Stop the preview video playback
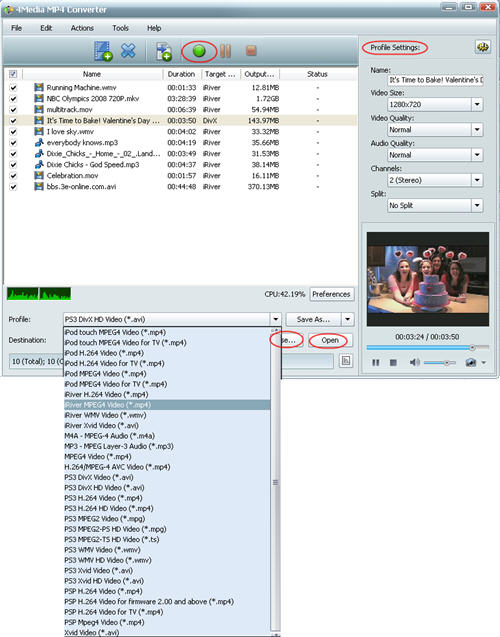This screenshot has width=500, height=637. click(393, 362)
